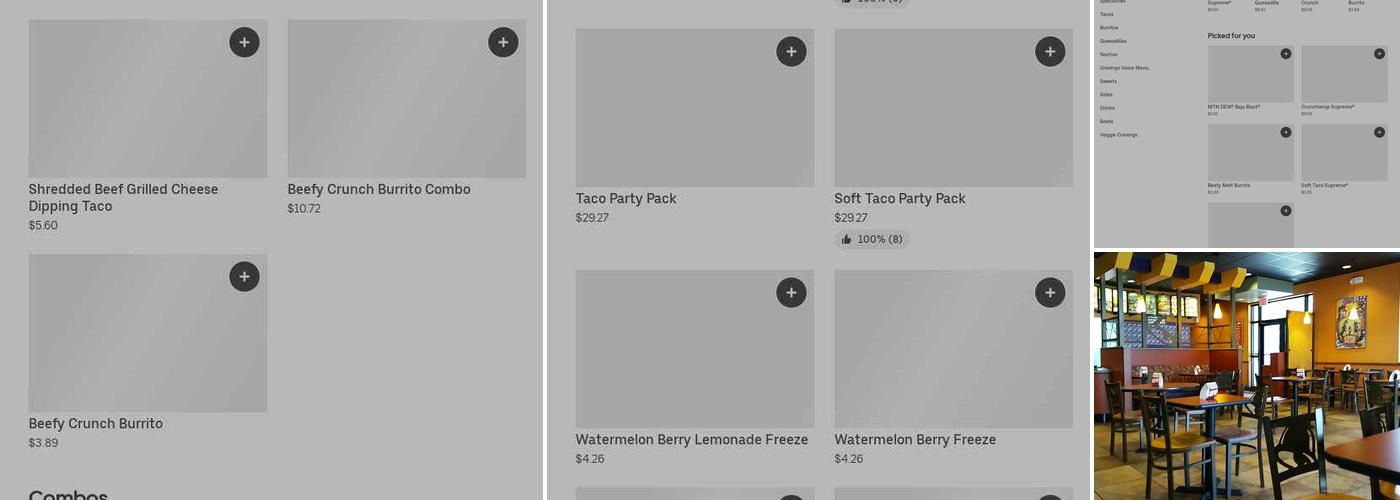Click the Beefy Crunch Burrito Combo title
This screenshot has width=1400, height=500.
pos(379,190)
